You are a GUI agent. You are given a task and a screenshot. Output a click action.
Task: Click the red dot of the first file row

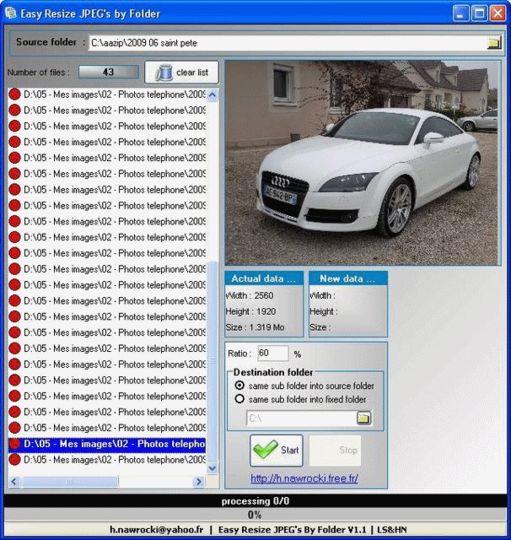click(15, 94)
